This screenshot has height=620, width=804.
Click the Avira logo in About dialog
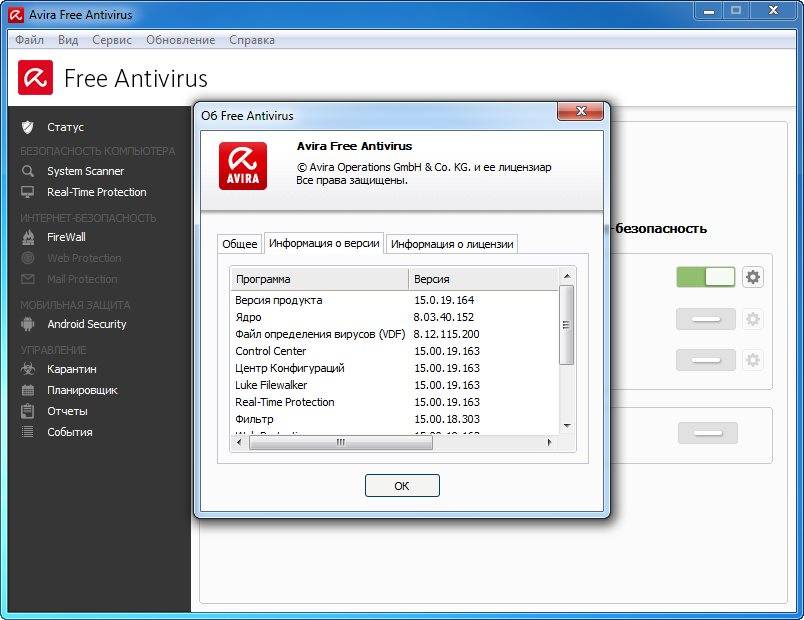243,166
